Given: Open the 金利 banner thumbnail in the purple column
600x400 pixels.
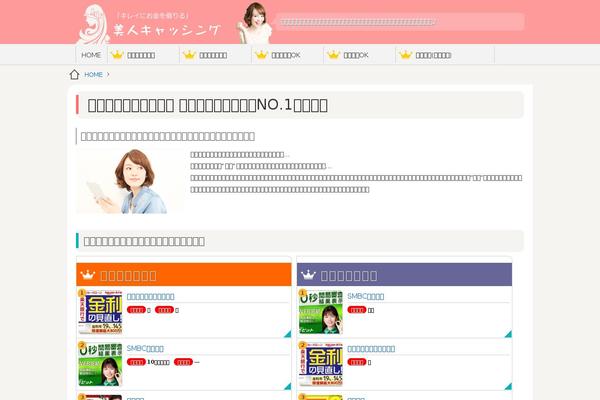Looking at the screenshot, I should click(321, 364).
